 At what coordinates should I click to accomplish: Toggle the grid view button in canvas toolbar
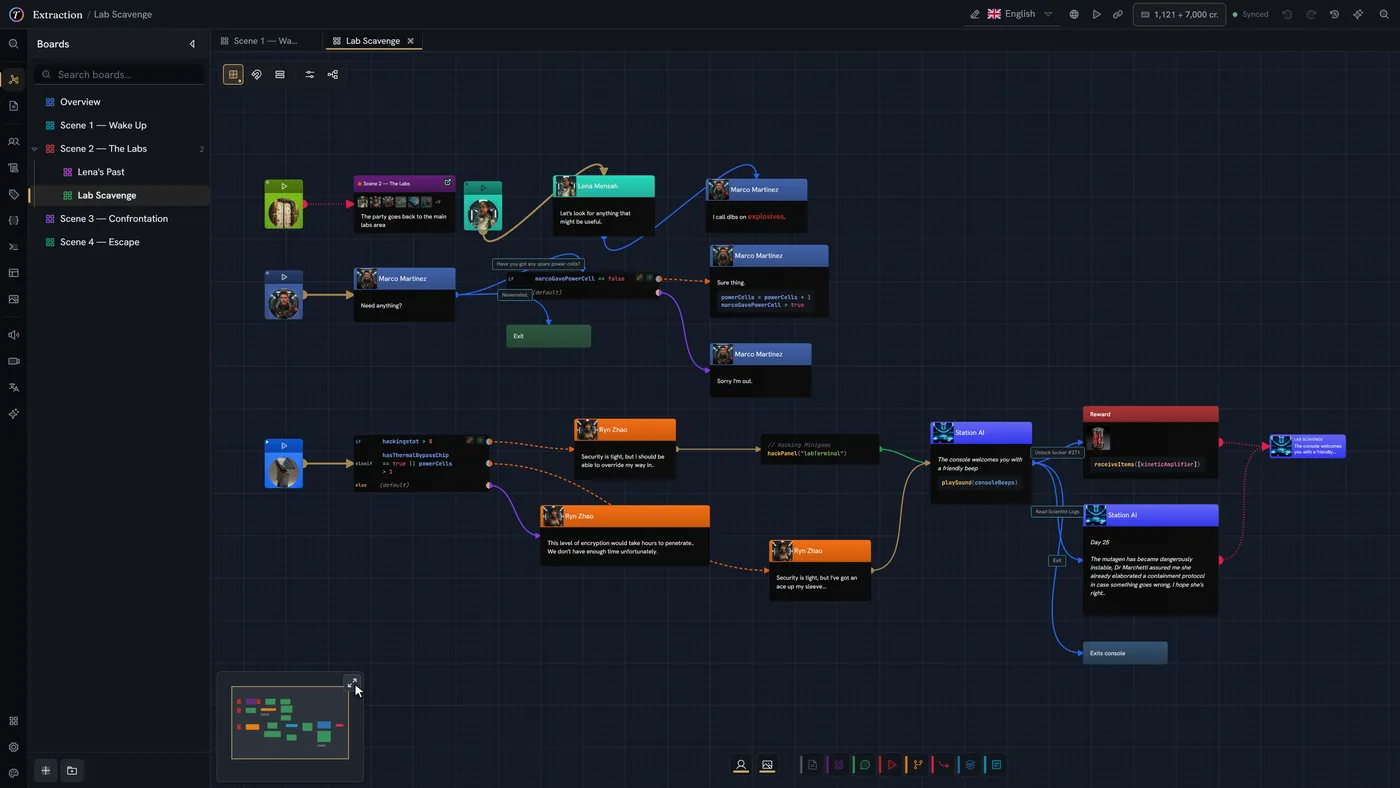(x=233, y=74)
